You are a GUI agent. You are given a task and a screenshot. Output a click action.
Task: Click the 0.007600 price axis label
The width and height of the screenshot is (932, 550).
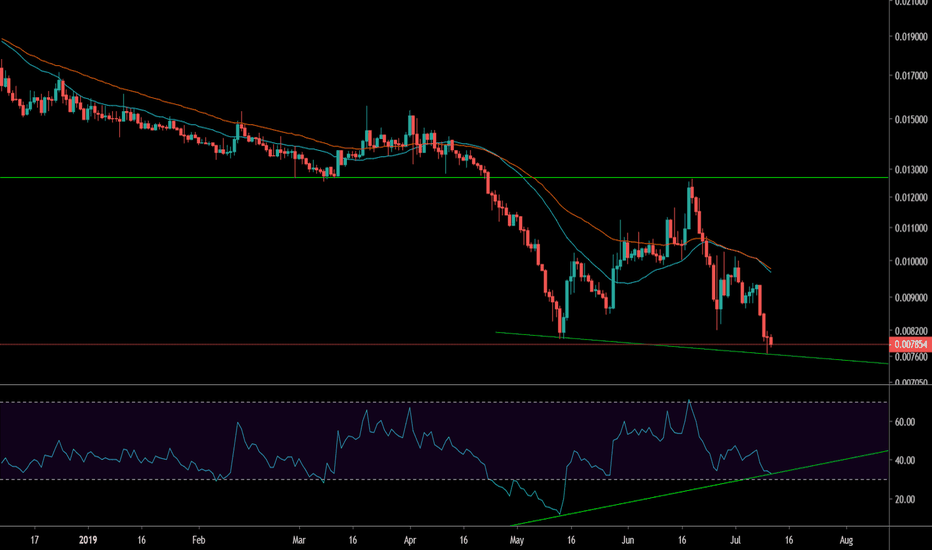point(911,357)
